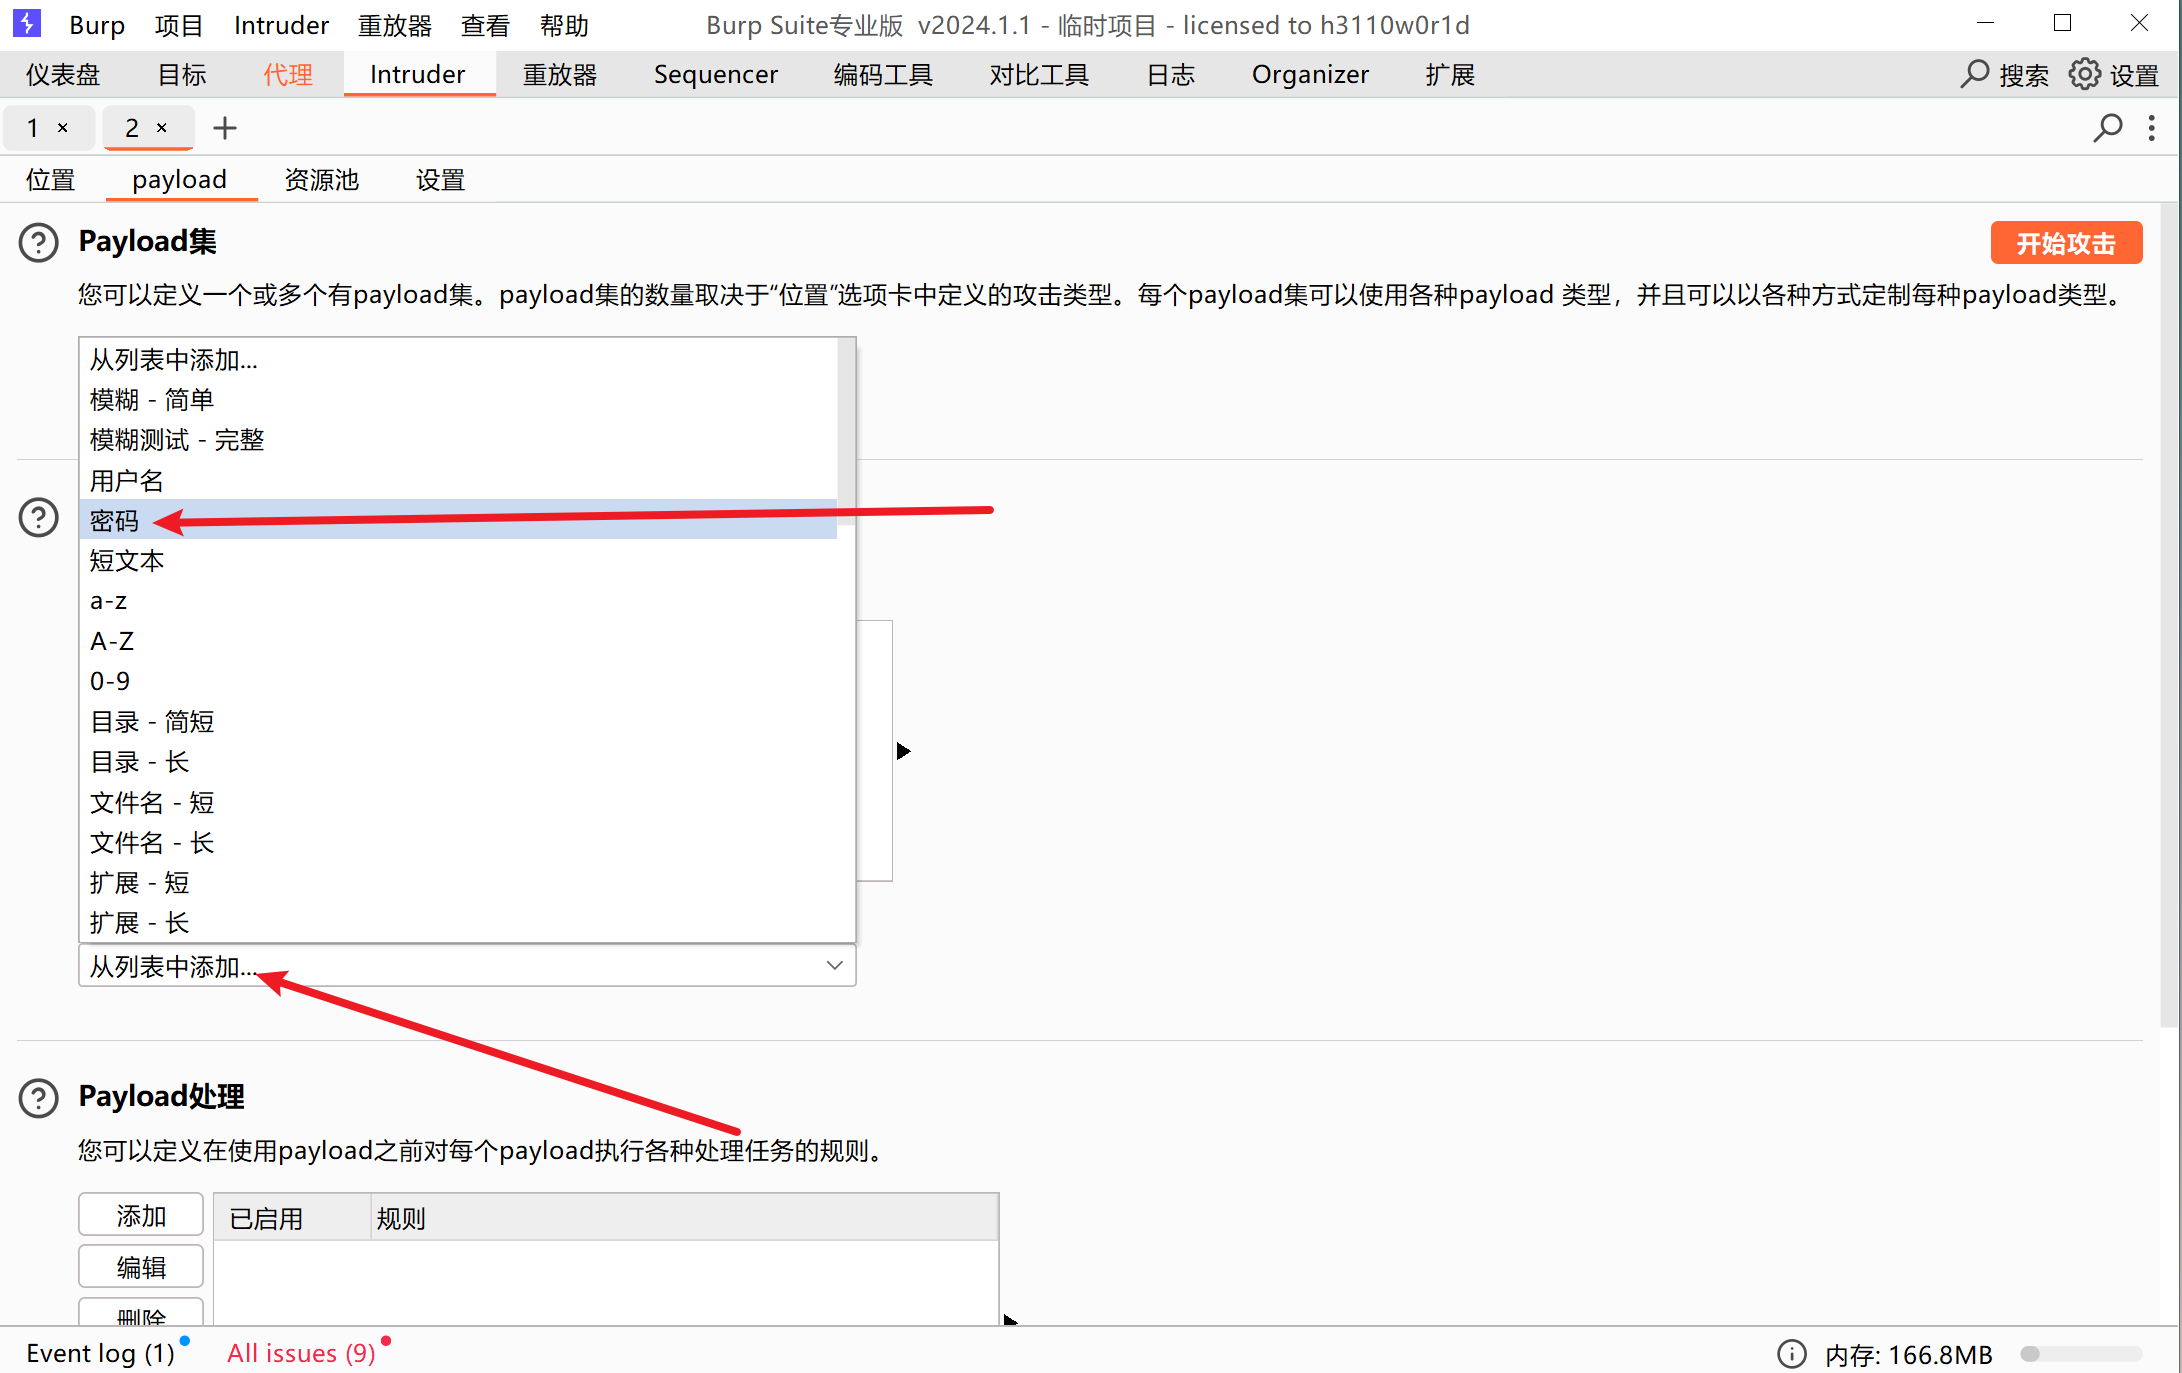The height and width of the screenshot is (1373, 2182).
Task: Open the 帮助 menu
Action: tap(564, 25)
